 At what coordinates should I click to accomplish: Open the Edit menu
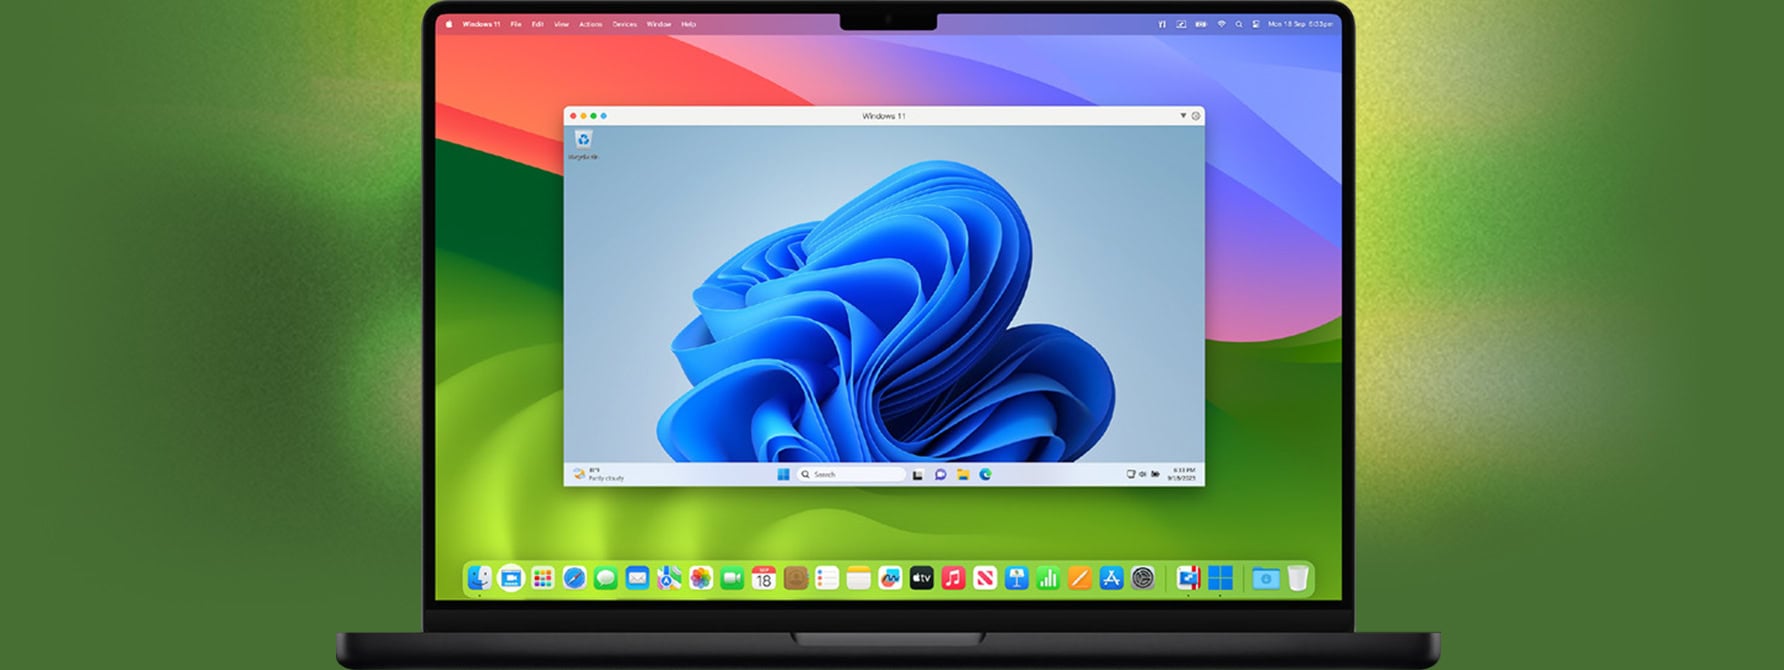pyautogui.click(x=538, y=24)
